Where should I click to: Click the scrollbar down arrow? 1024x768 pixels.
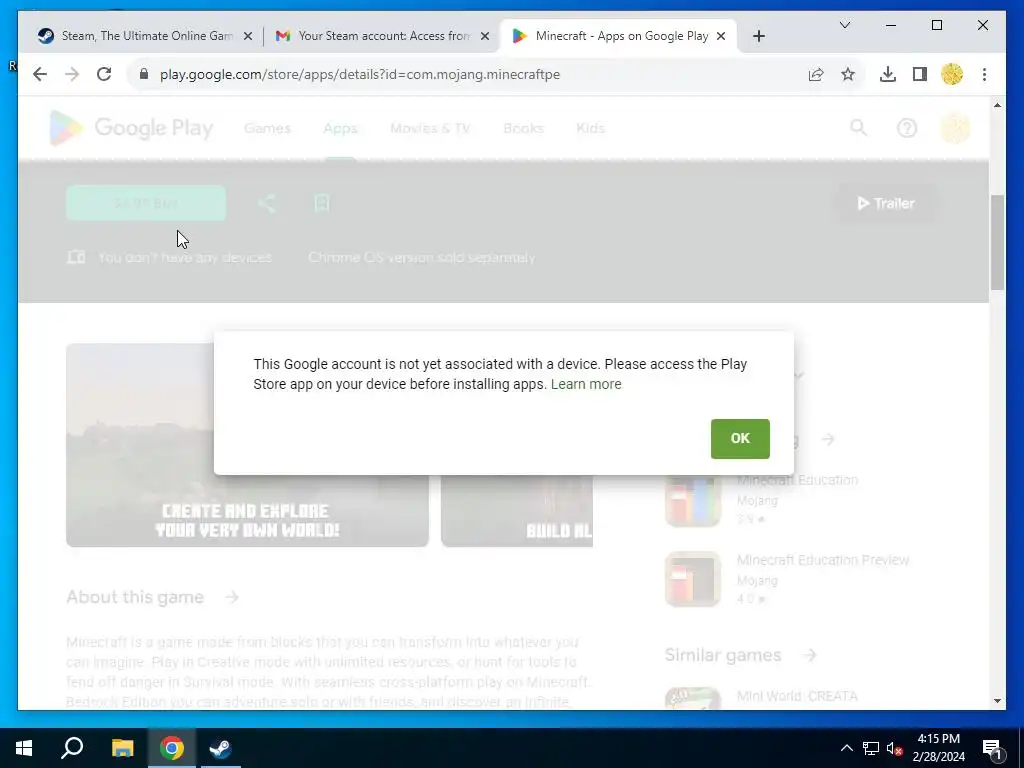pos(997,701)
